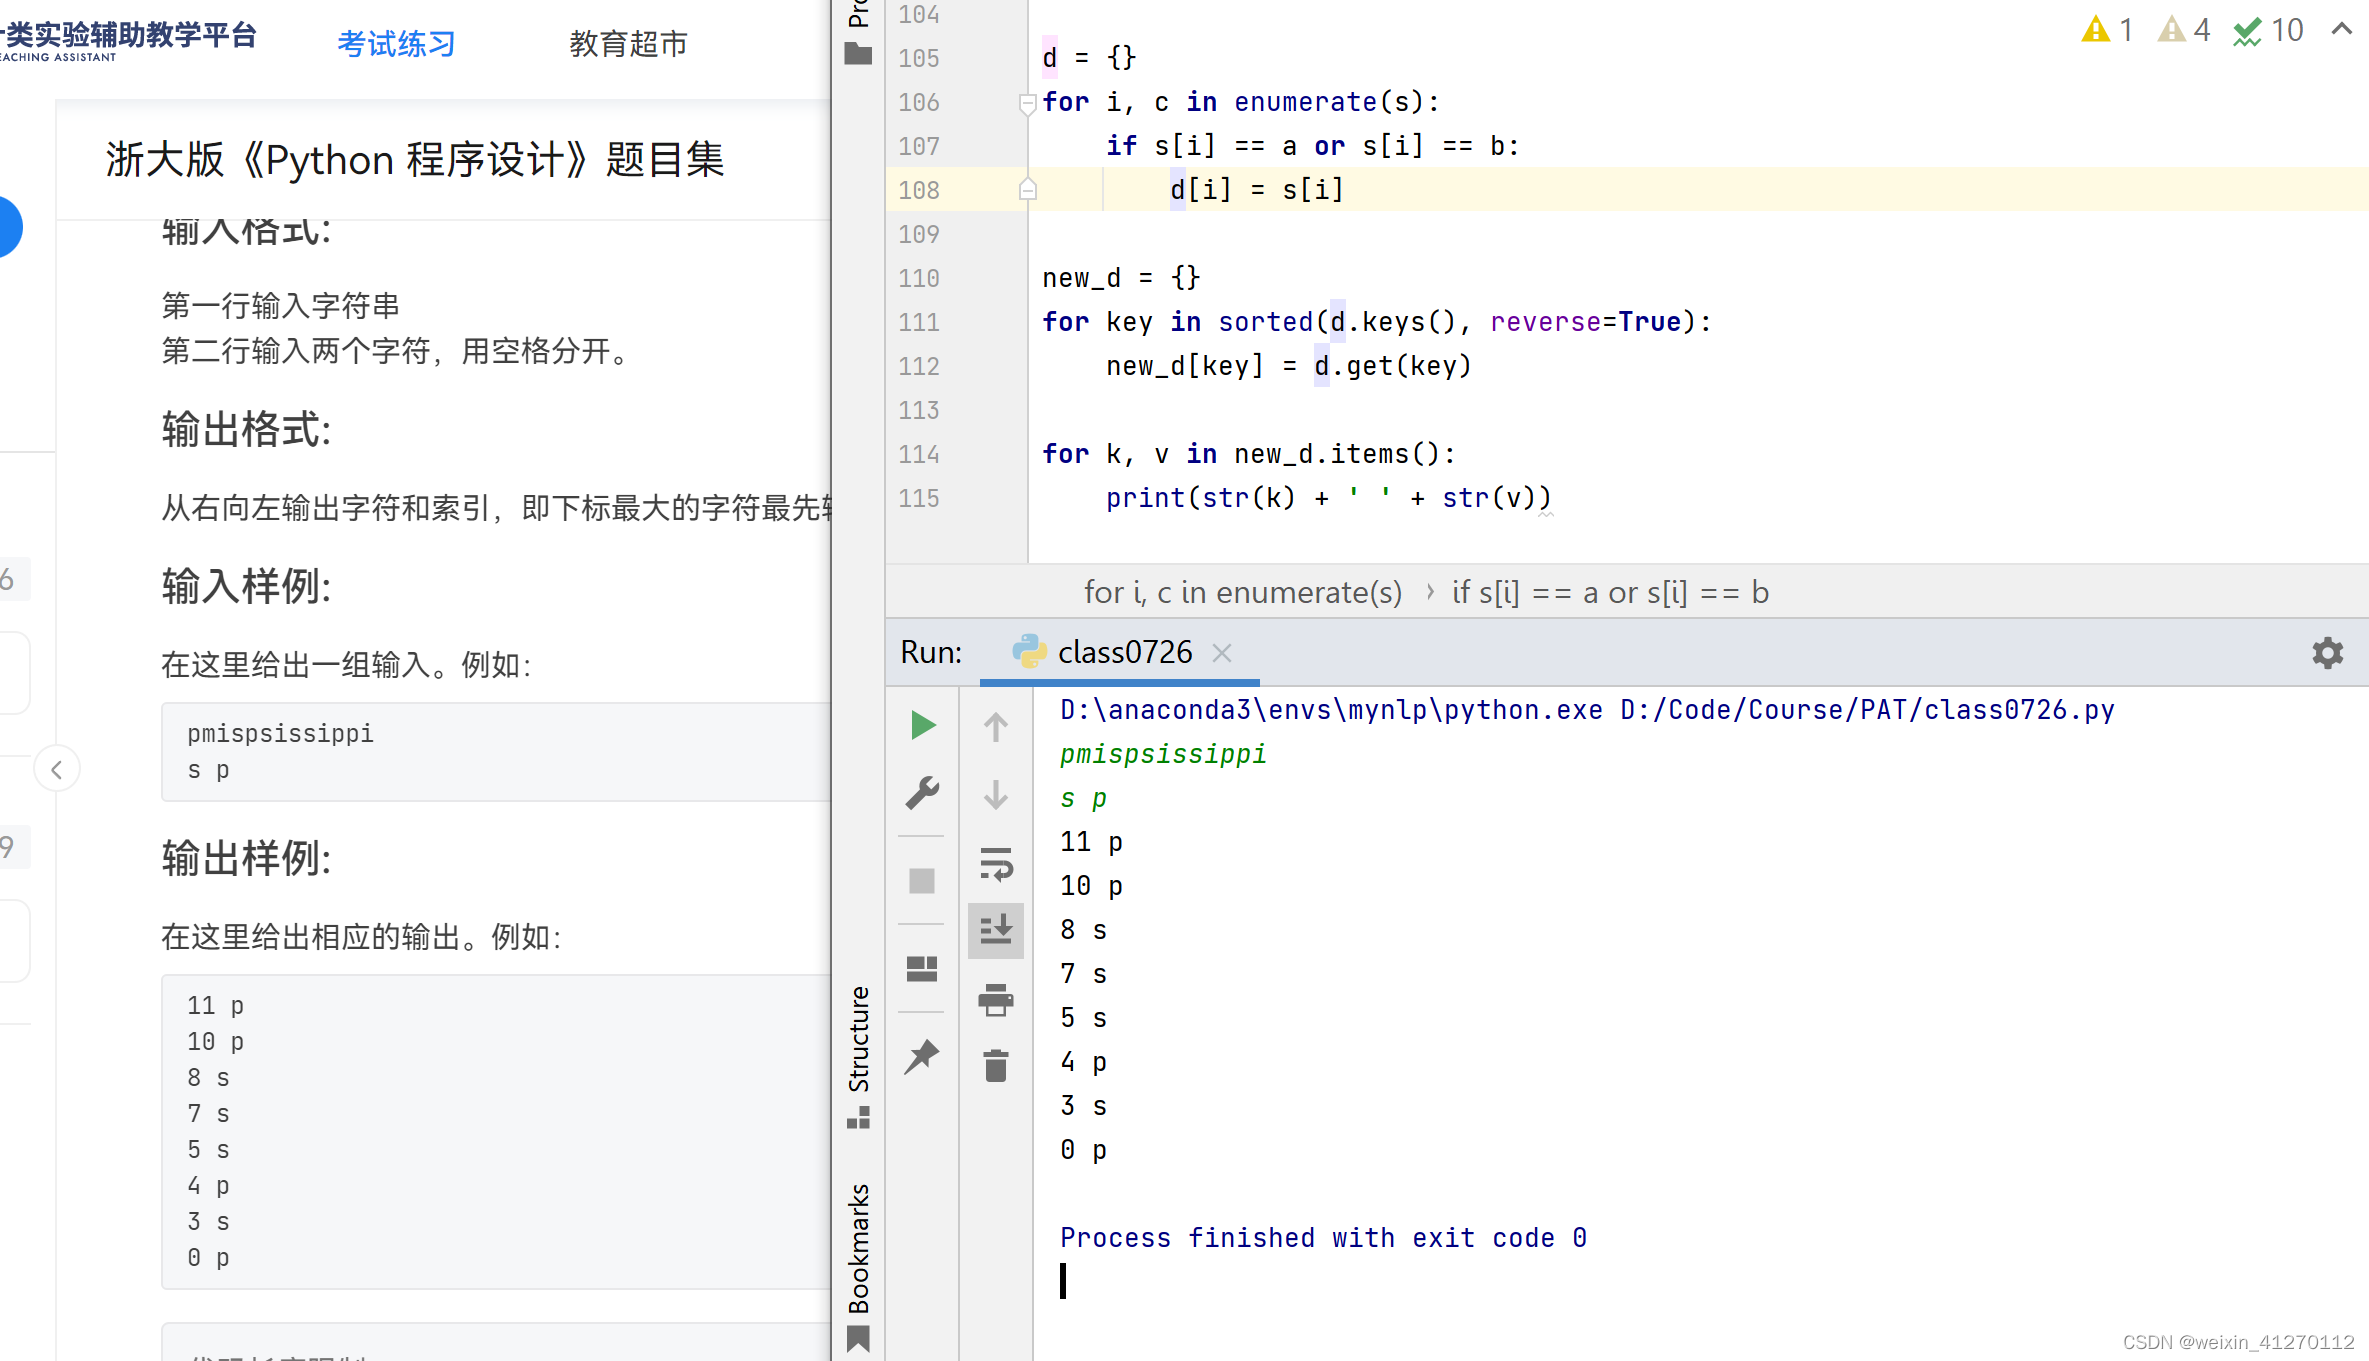
Task: Toggle scroll to end of output
Action: point(996,931)
